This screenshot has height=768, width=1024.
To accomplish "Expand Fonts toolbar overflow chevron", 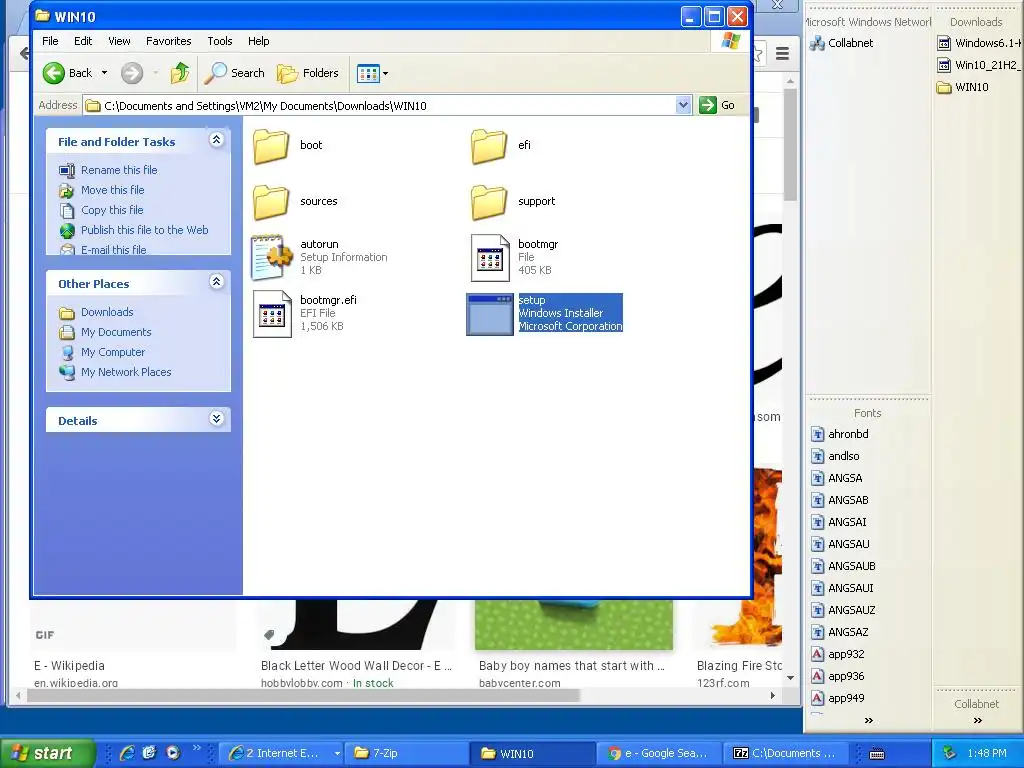I will pyautogui.click(x=868, y=721).
